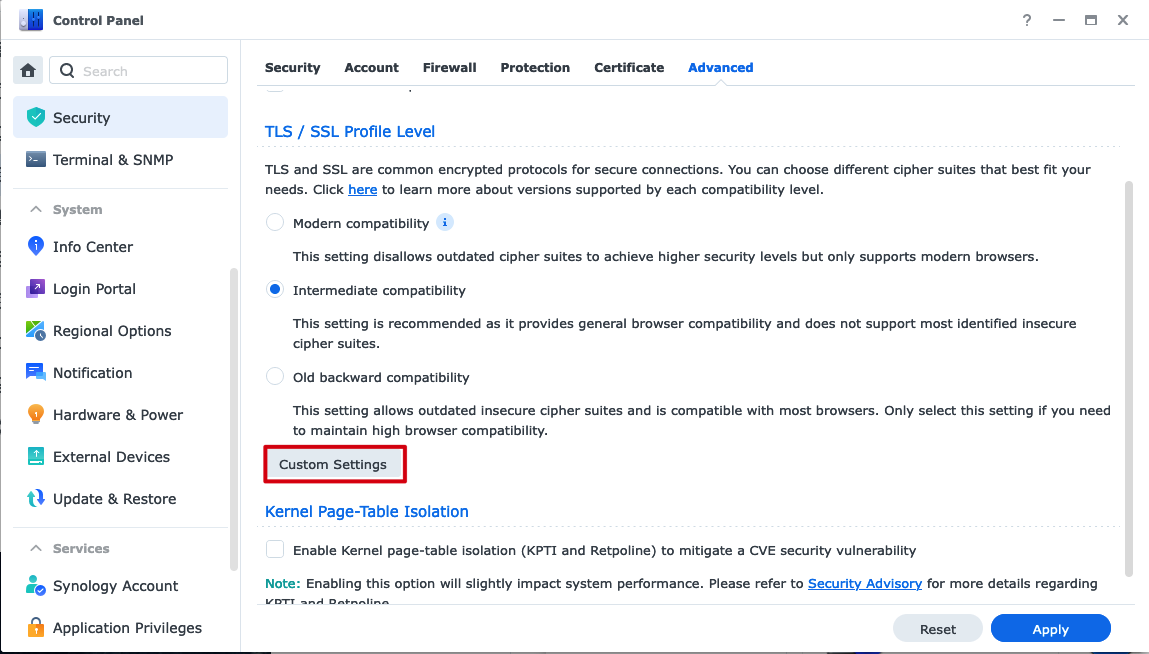Open the Notification settings icon
Image resolution: width=1149 pixels, height=654 pixels.
click(36, 372)
